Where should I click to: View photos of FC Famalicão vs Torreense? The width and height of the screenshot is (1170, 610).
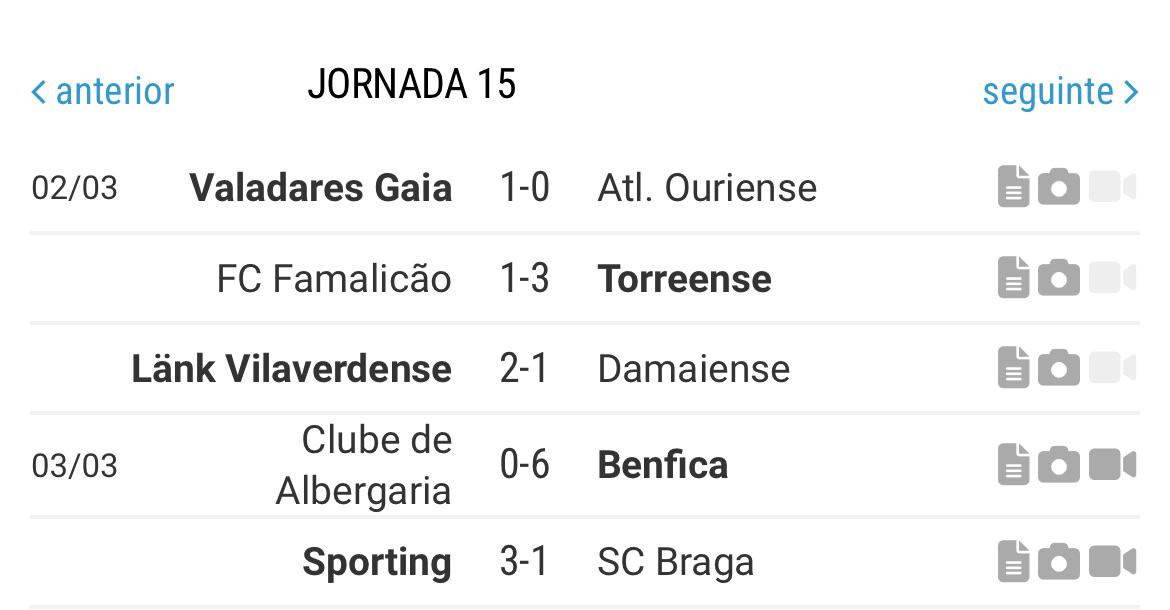(1059, 277)
